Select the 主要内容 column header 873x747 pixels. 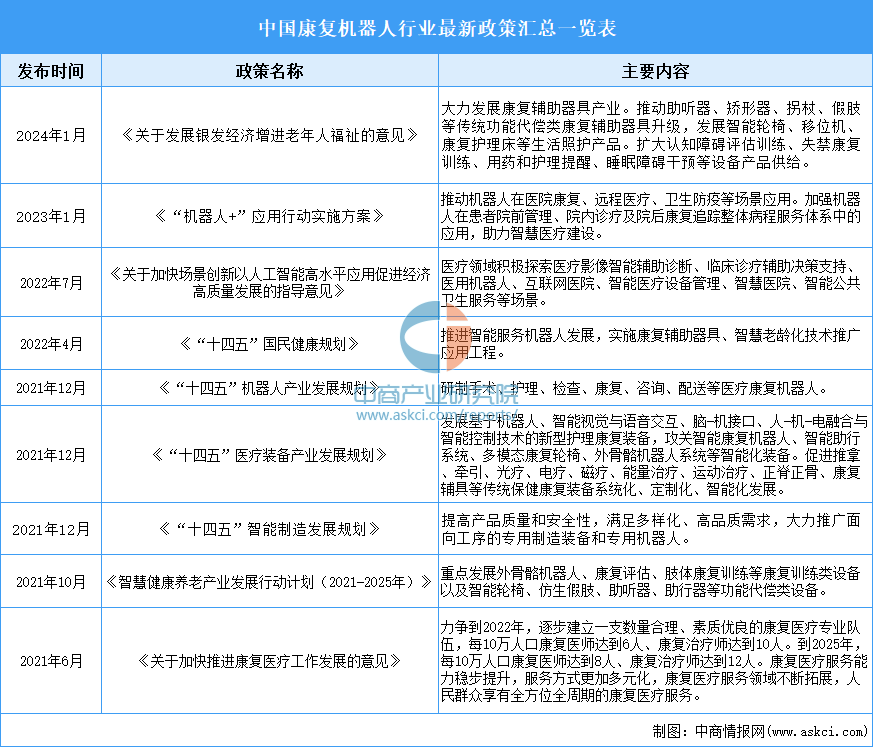(654, 72)
